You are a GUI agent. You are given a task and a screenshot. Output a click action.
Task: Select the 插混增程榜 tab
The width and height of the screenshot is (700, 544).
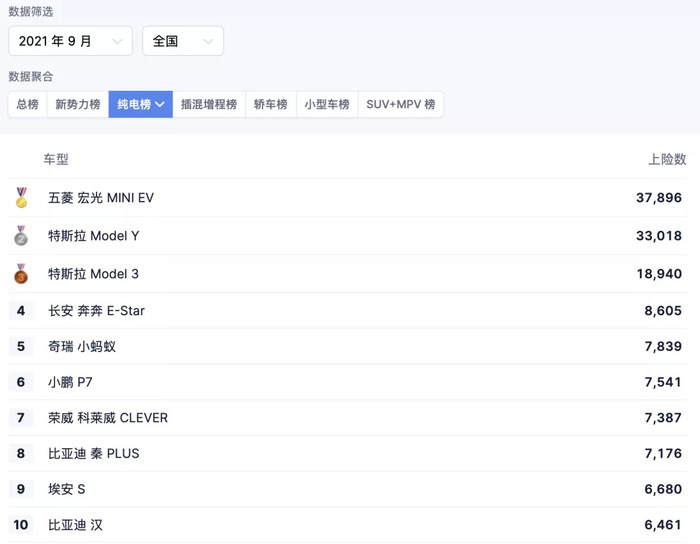point(209,104)
